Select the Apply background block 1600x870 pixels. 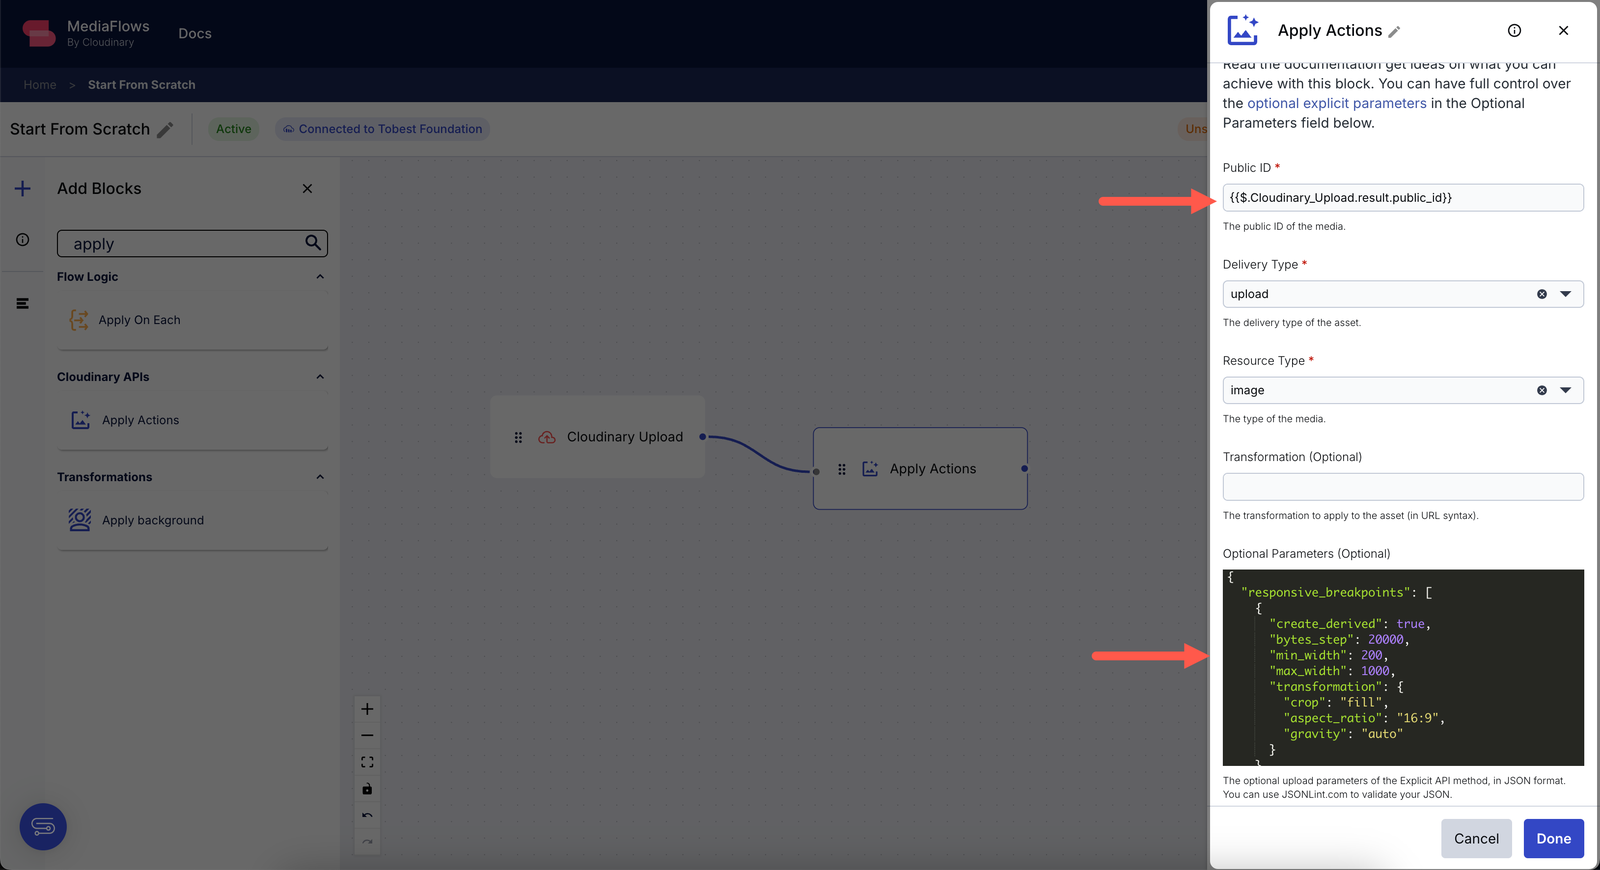(192, 520)
